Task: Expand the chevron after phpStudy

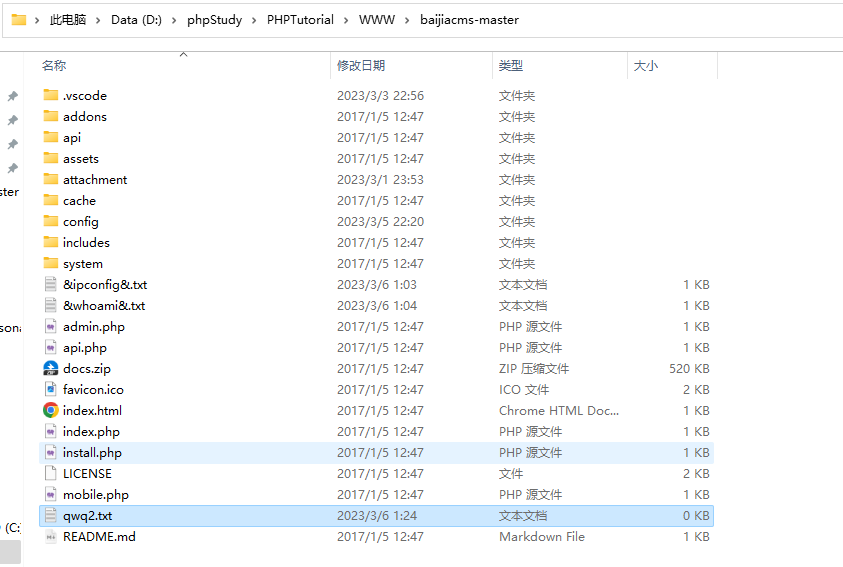Action: coord(255,20)
